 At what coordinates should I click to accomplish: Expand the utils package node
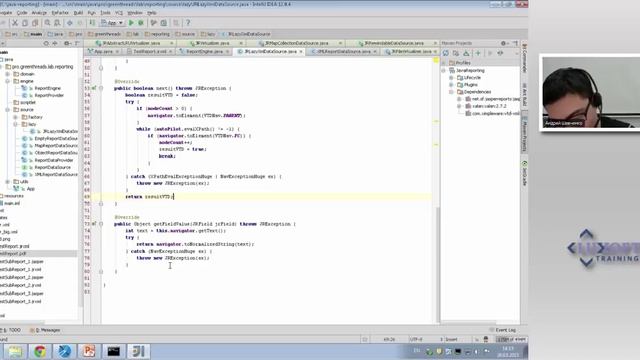(x=8, y=182)
